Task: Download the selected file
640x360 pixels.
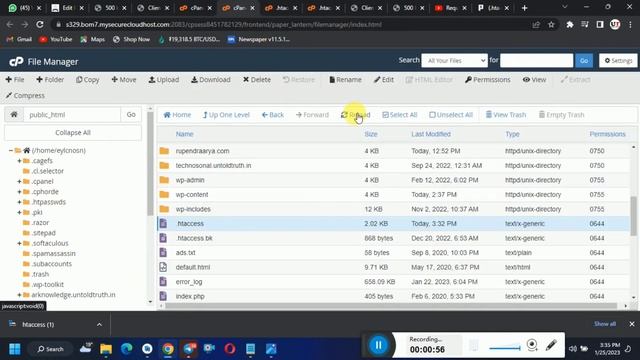Action: click(211, 80)
